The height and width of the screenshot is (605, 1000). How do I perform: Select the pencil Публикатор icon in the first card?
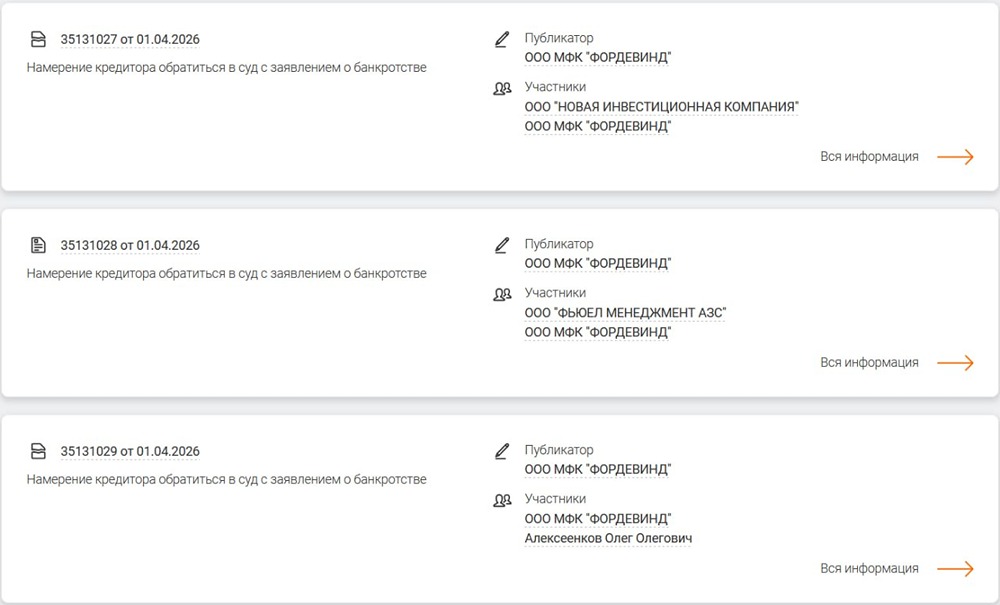click(501, 40)
